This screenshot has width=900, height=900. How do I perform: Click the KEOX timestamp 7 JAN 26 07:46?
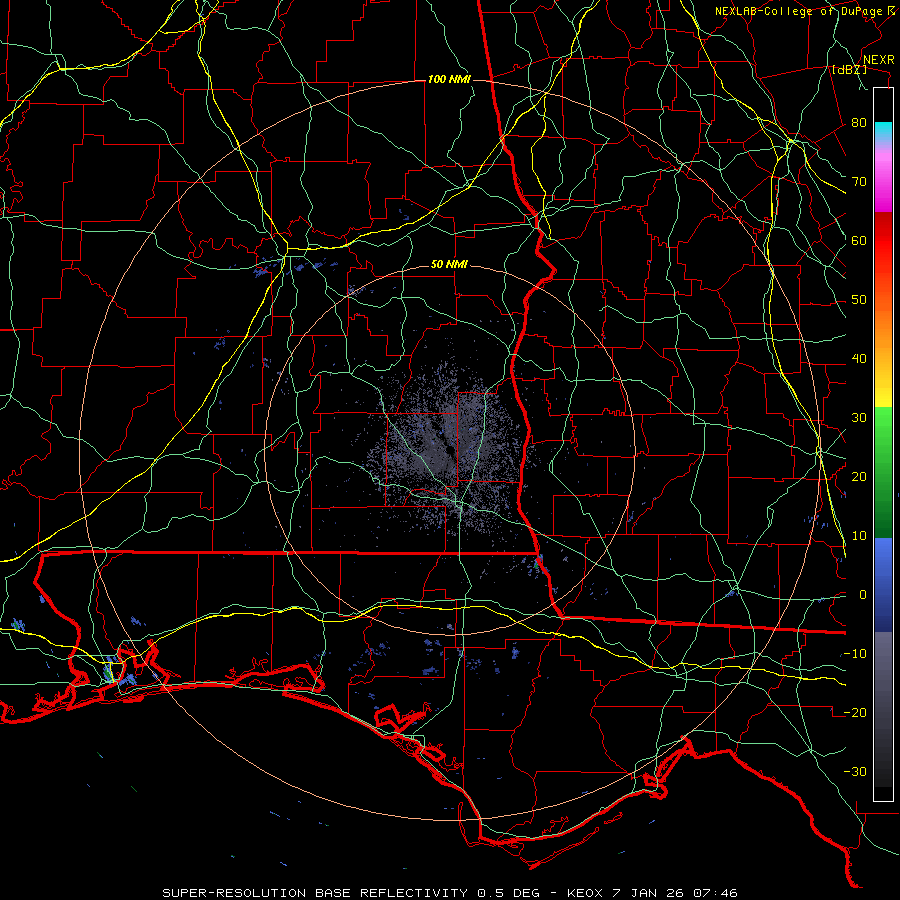pos(652,893)
